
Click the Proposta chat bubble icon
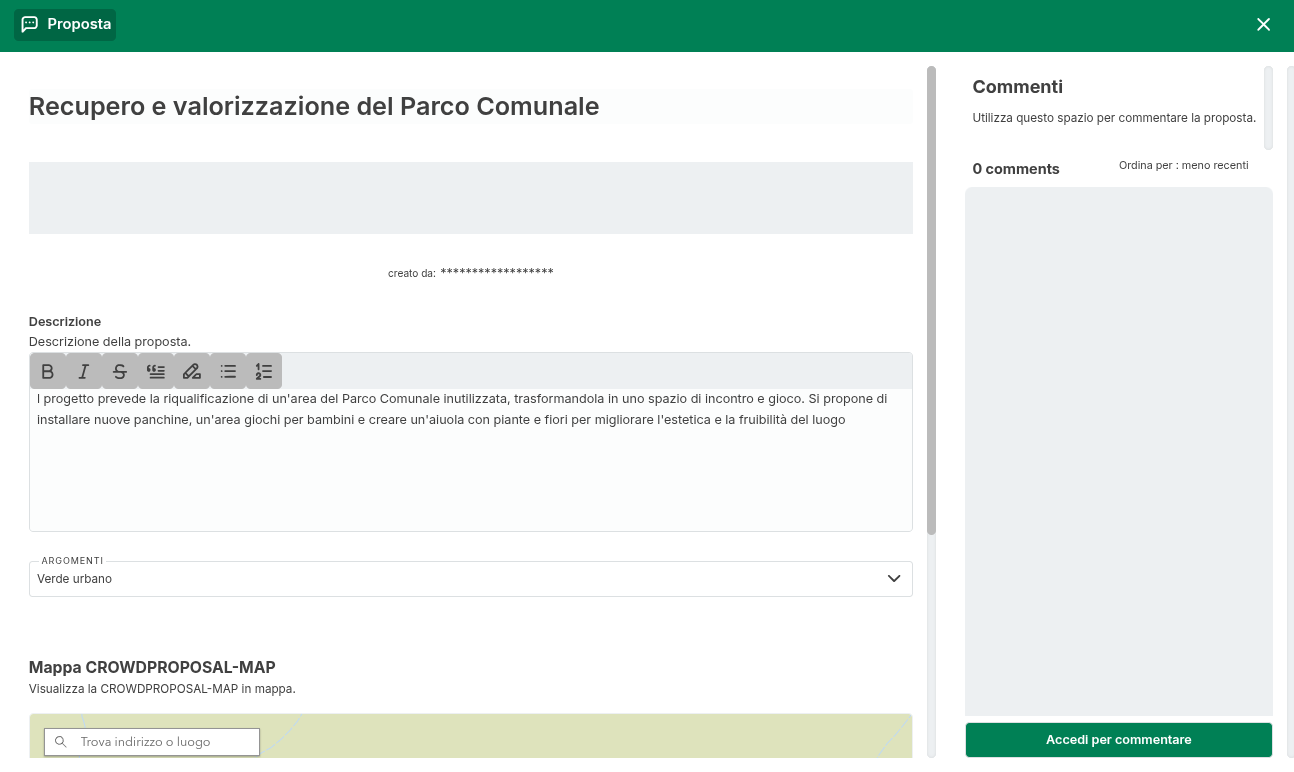30,24
